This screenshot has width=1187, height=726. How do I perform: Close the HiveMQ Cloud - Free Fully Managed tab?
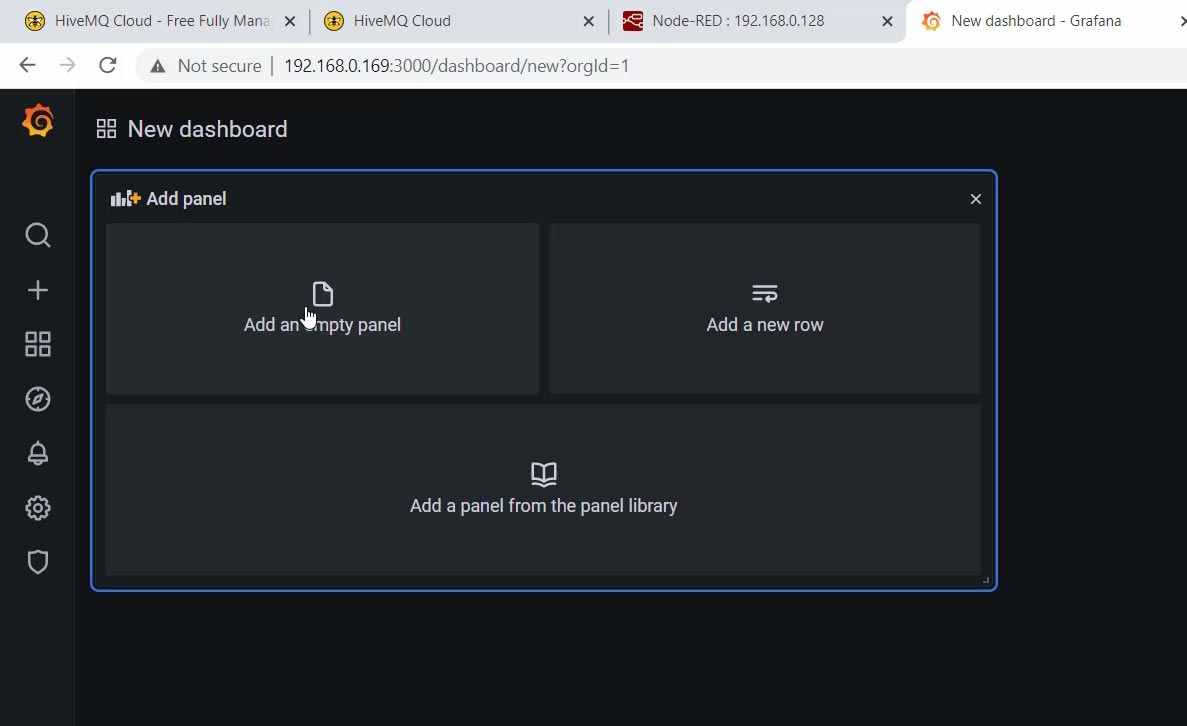point(290,22)
